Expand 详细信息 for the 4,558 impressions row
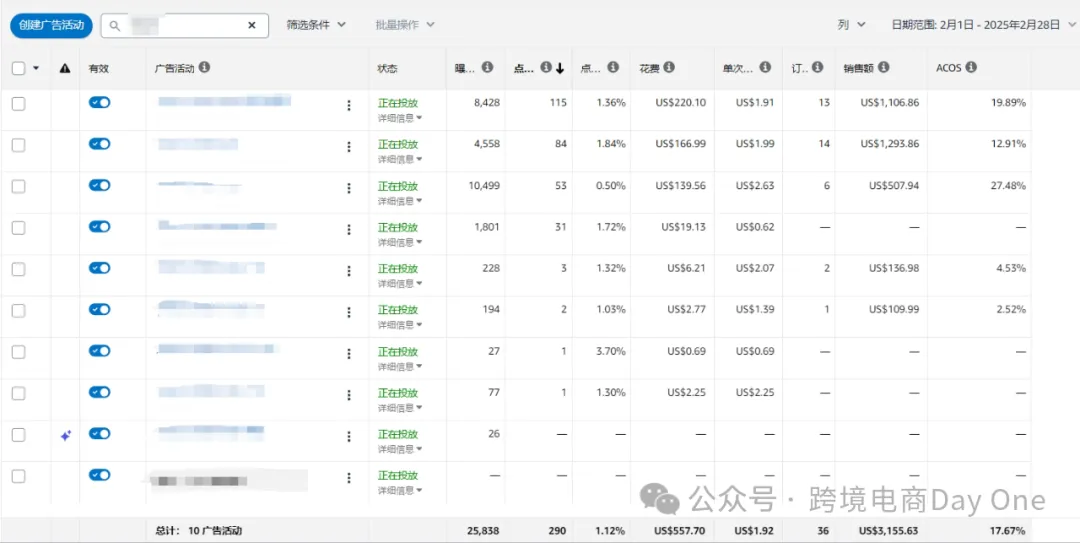1080x543 pixels. click(x=400, y=159)
